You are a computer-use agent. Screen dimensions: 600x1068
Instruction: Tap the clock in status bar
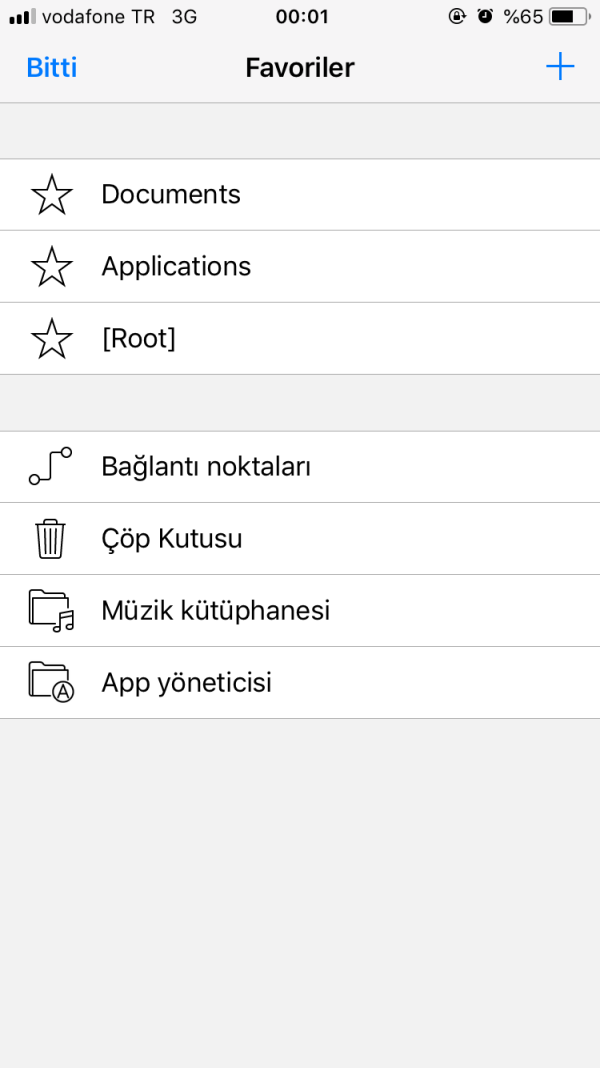pos(301,16)
